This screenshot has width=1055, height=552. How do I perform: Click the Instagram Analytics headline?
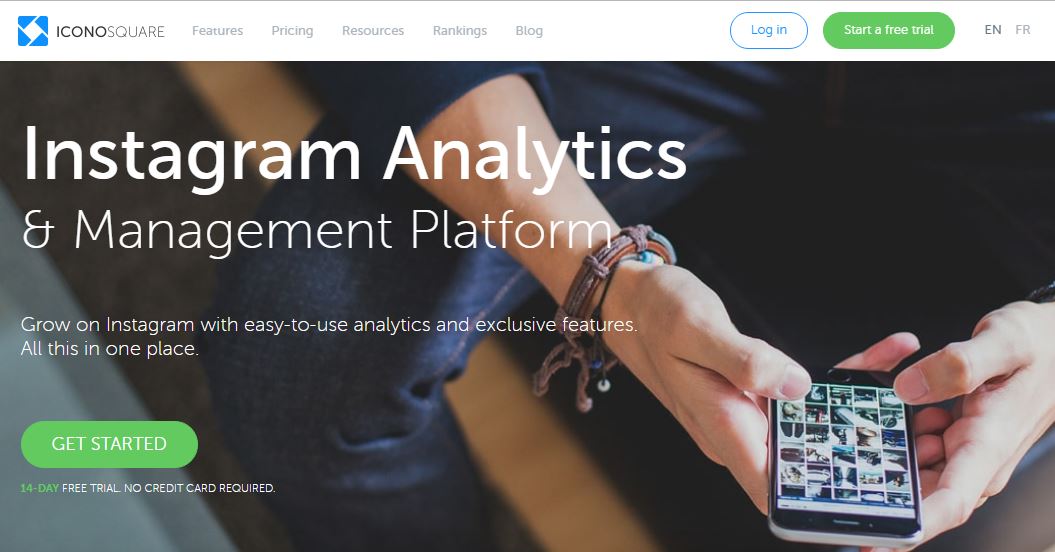point(355,156)
